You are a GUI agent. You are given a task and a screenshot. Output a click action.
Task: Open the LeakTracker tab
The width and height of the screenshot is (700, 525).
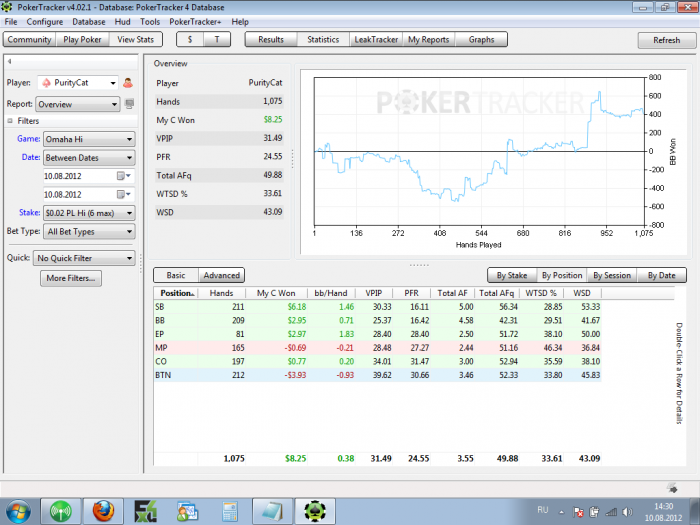click(x=376, y=39)
